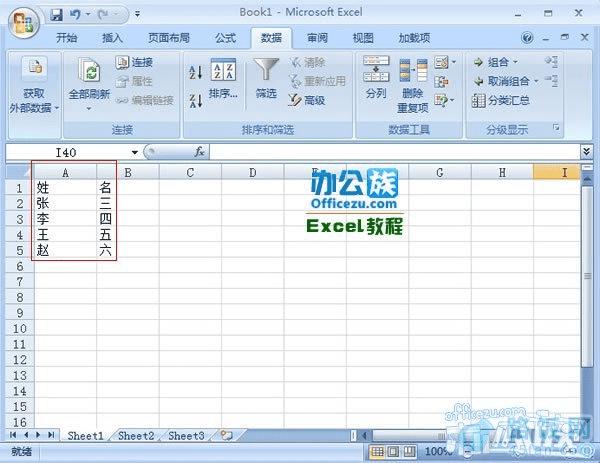The width and height of the screenshot is (600, 463).
Task: Open Excel Help question mark icon
Action: tap(527, 37)
